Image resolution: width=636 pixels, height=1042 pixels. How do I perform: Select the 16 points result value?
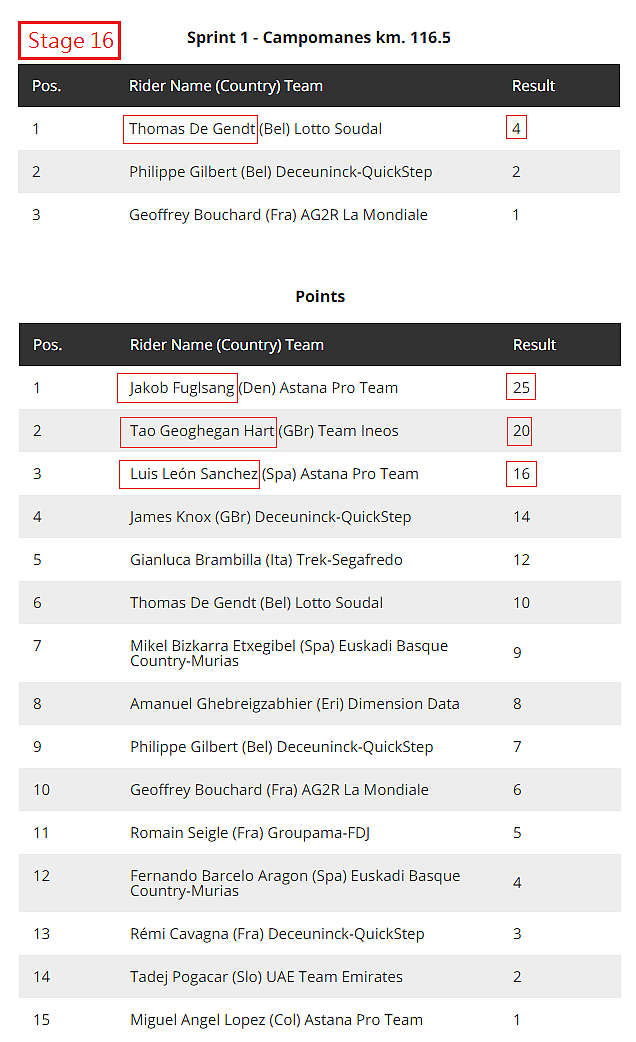click(x=522, y=474)
